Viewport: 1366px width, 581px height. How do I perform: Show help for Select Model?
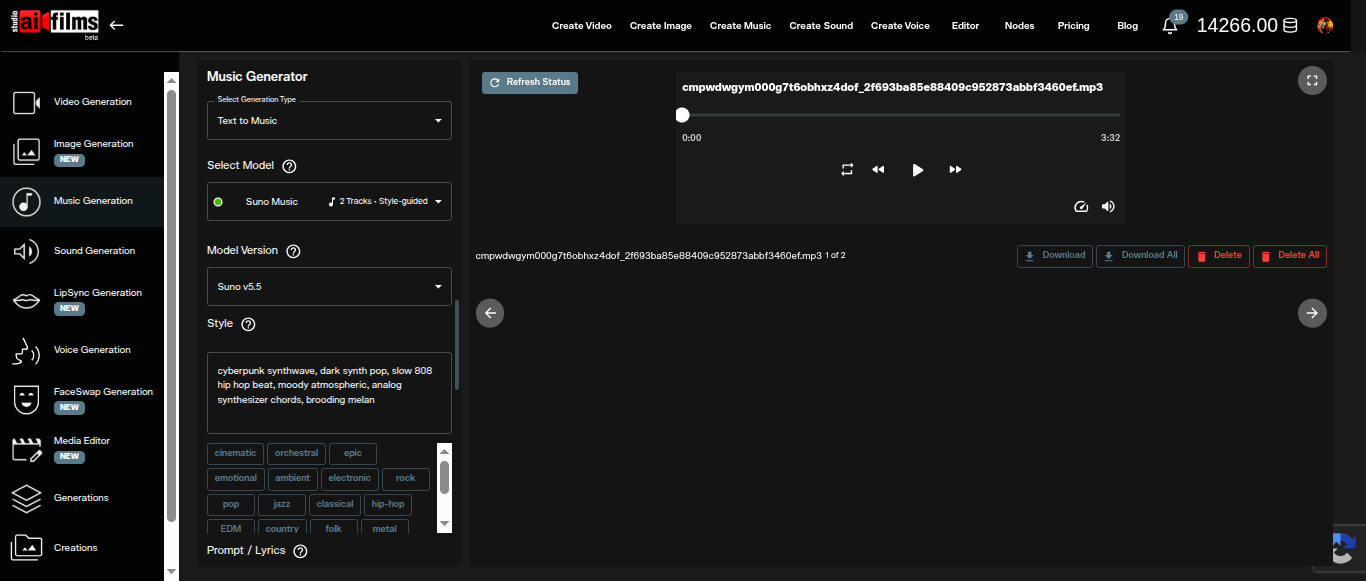pos(290,166)
